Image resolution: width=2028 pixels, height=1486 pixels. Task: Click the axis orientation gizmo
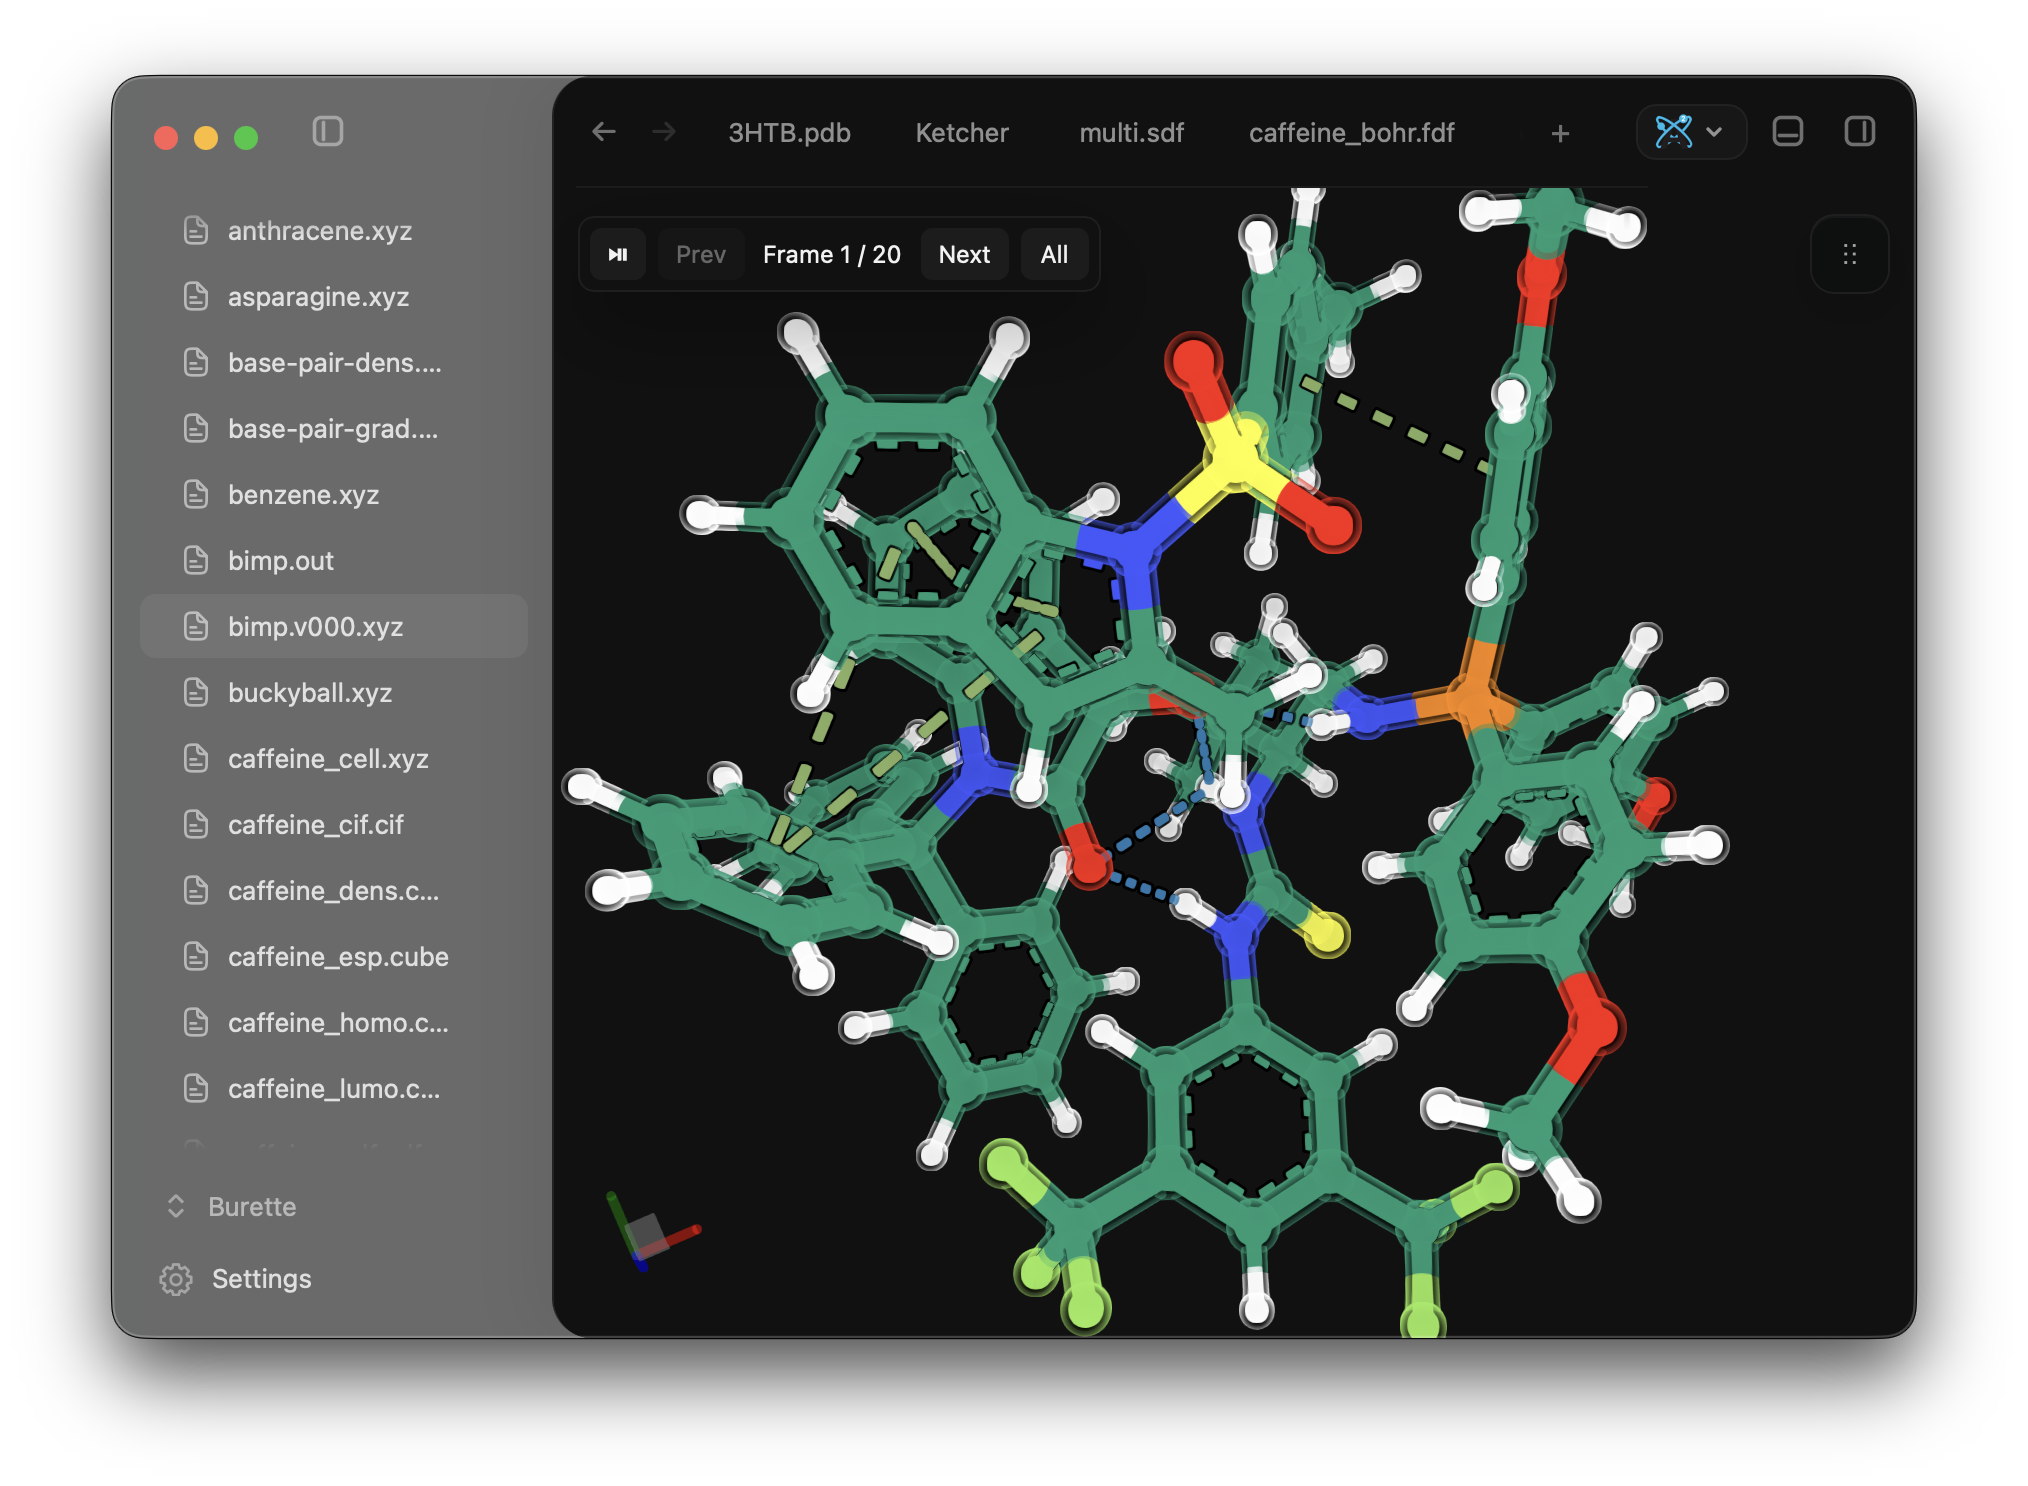650,1232
